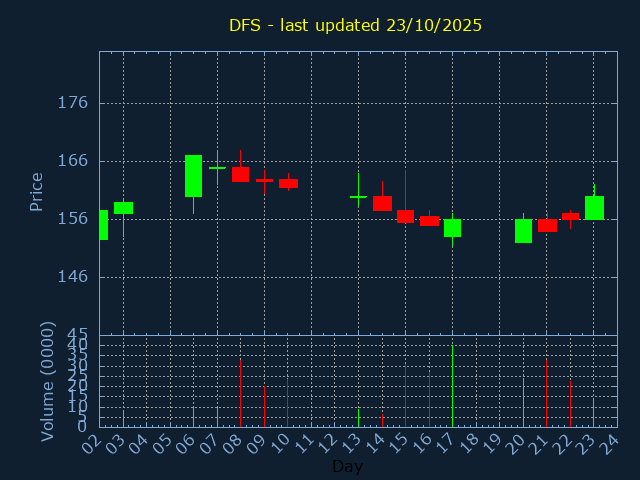The image size is (640, 480).
Task: Click the tallest green volume bar on day 17
Action: (x=452, y=386)
